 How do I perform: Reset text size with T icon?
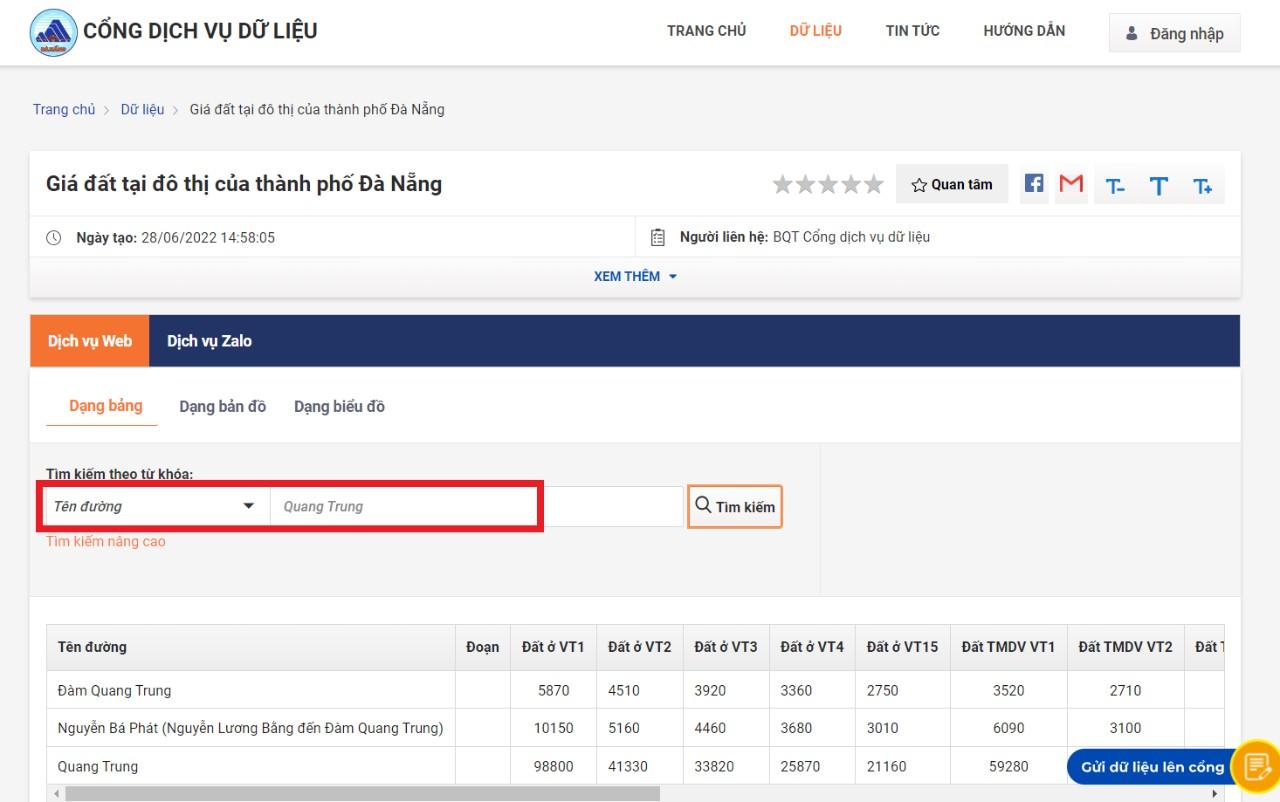tap(1159, 186)
